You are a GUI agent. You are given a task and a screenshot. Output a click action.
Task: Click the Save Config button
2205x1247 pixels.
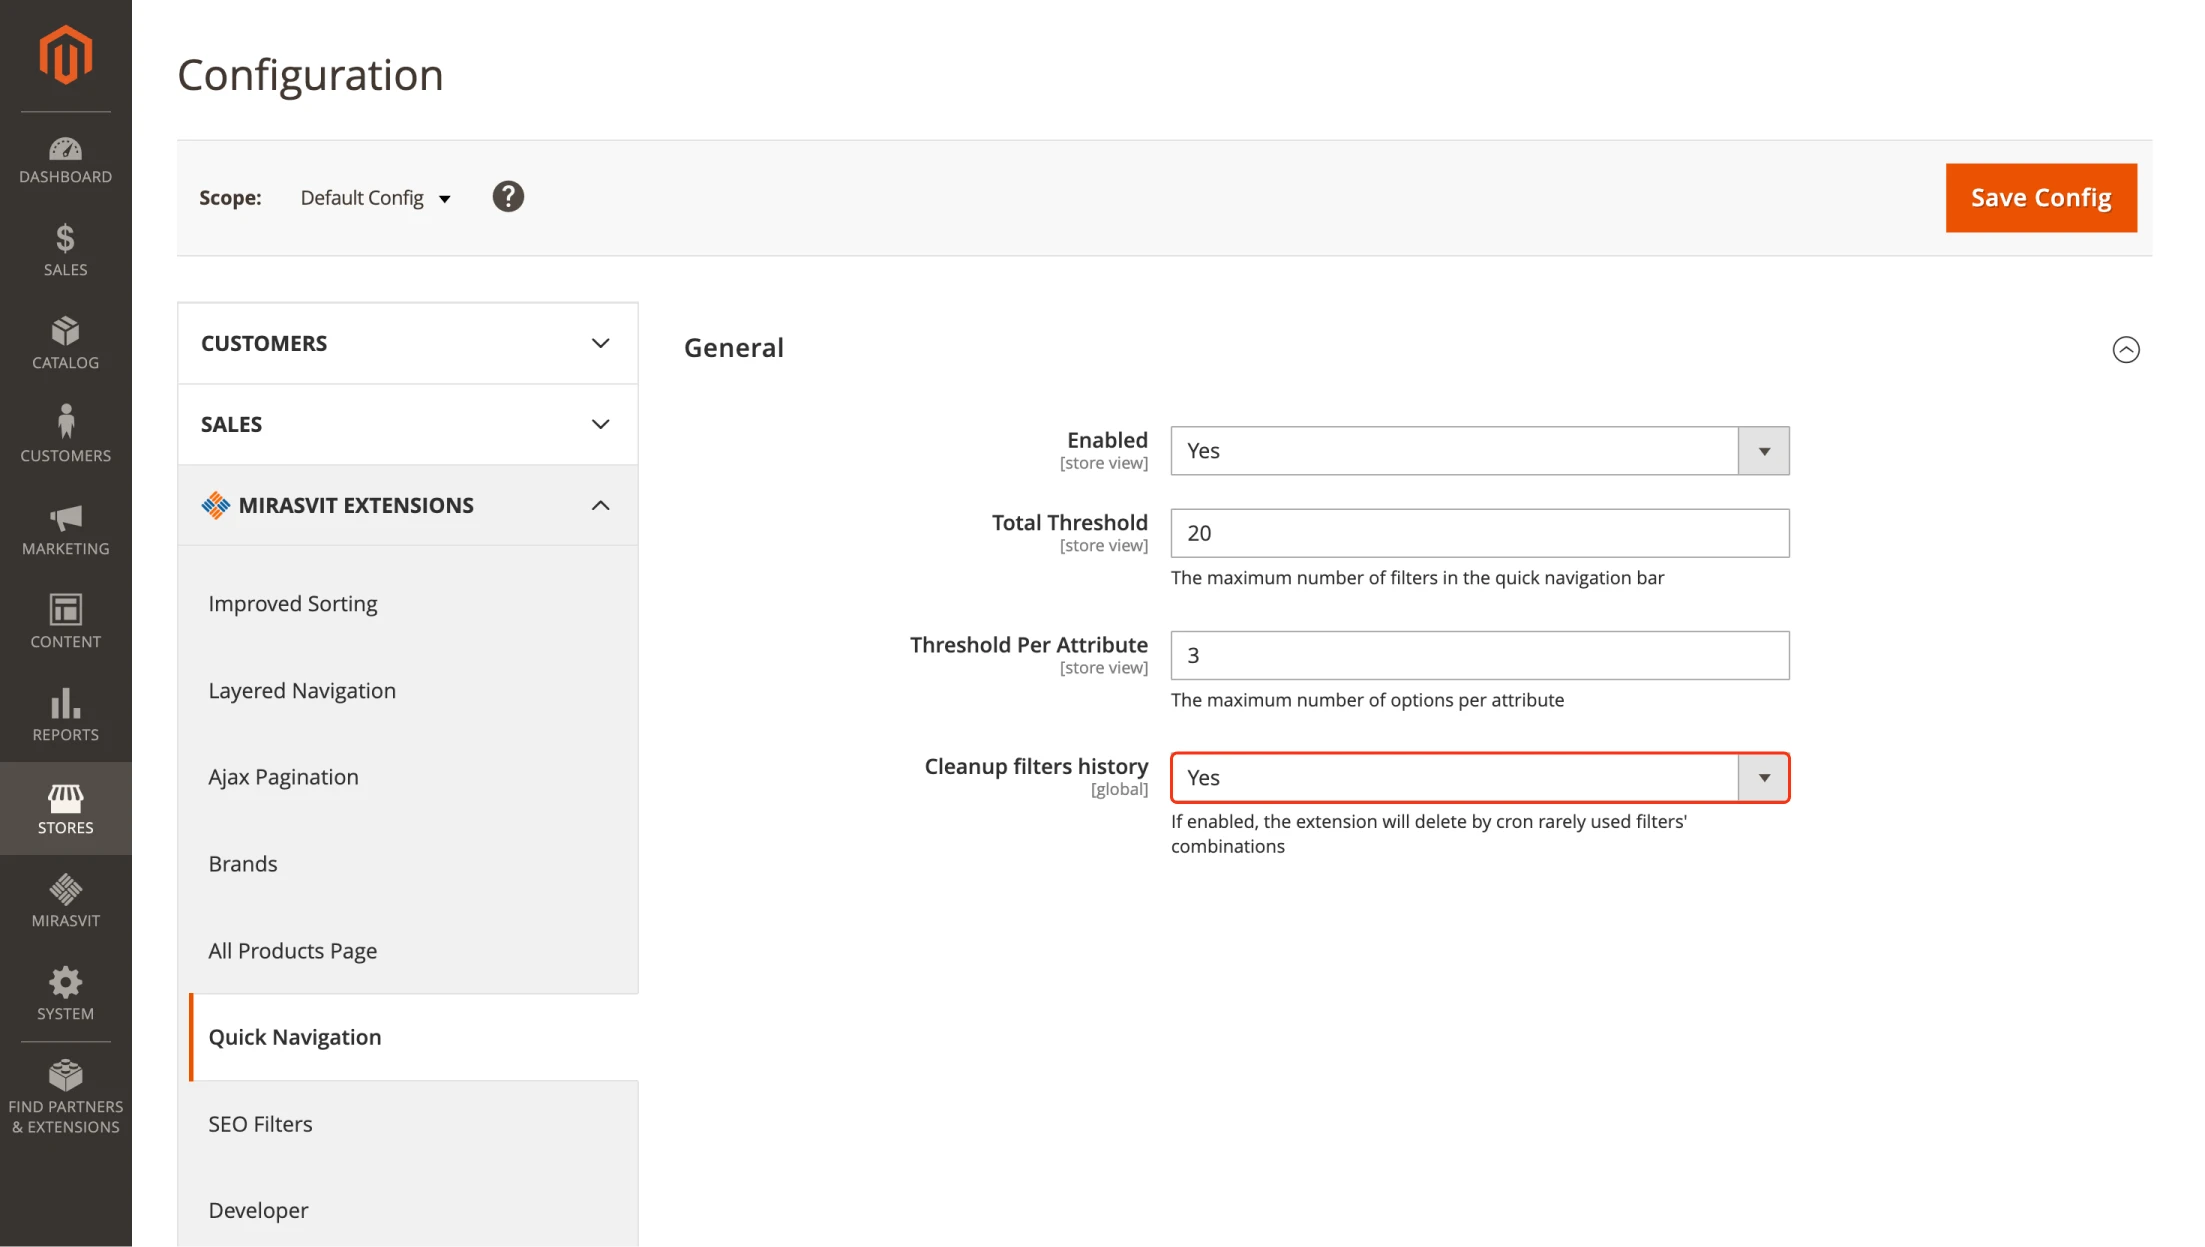[x=2040, y=197]
